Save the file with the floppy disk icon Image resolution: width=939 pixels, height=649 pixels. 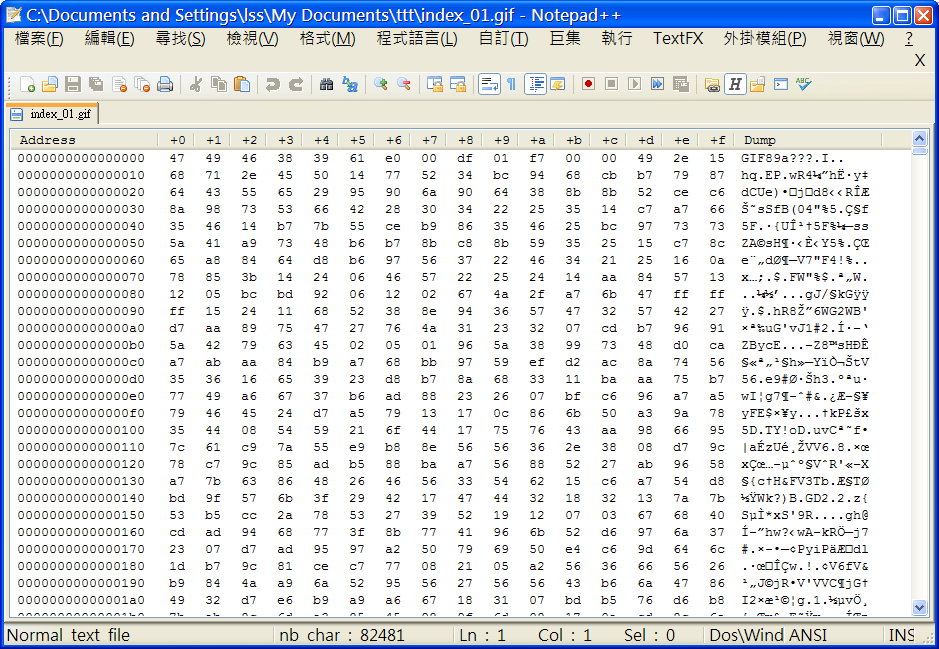(x=72, y=84)
